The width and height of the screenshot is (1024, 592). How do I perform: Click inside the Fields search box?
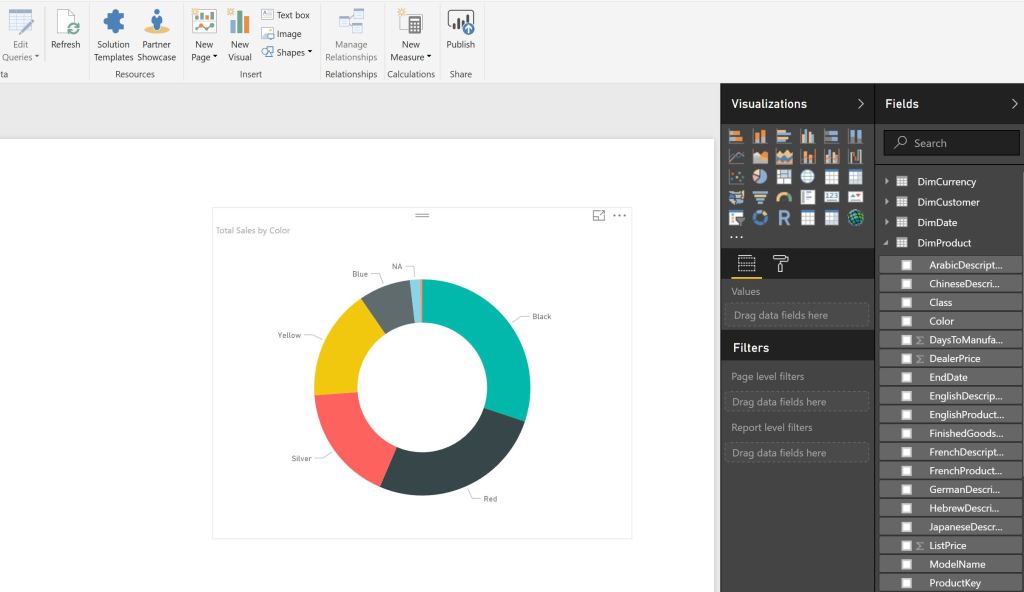click(950, 142)
